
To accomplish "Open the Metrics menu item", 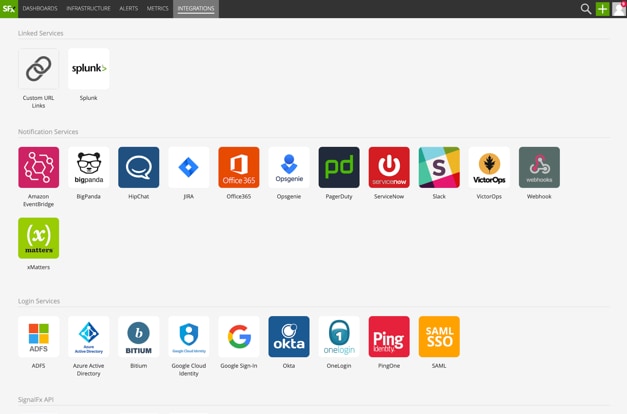I will 158,8.
